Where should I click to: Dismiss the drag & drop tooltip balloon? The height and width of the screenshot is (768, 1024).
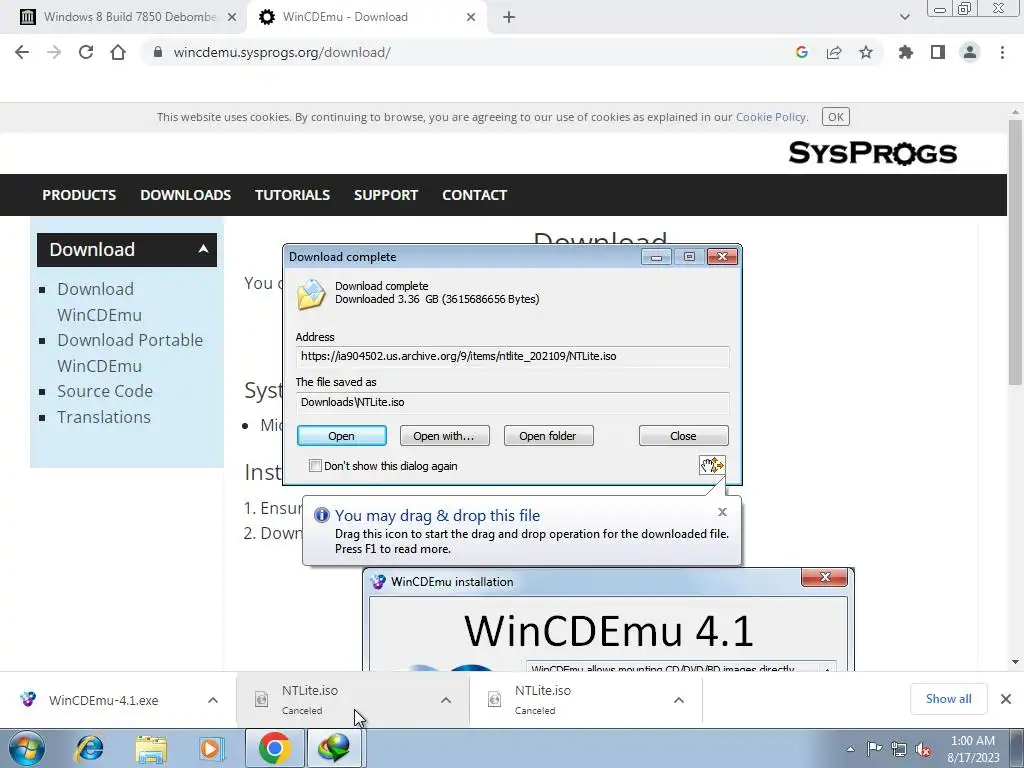click(x=722, y=512)
